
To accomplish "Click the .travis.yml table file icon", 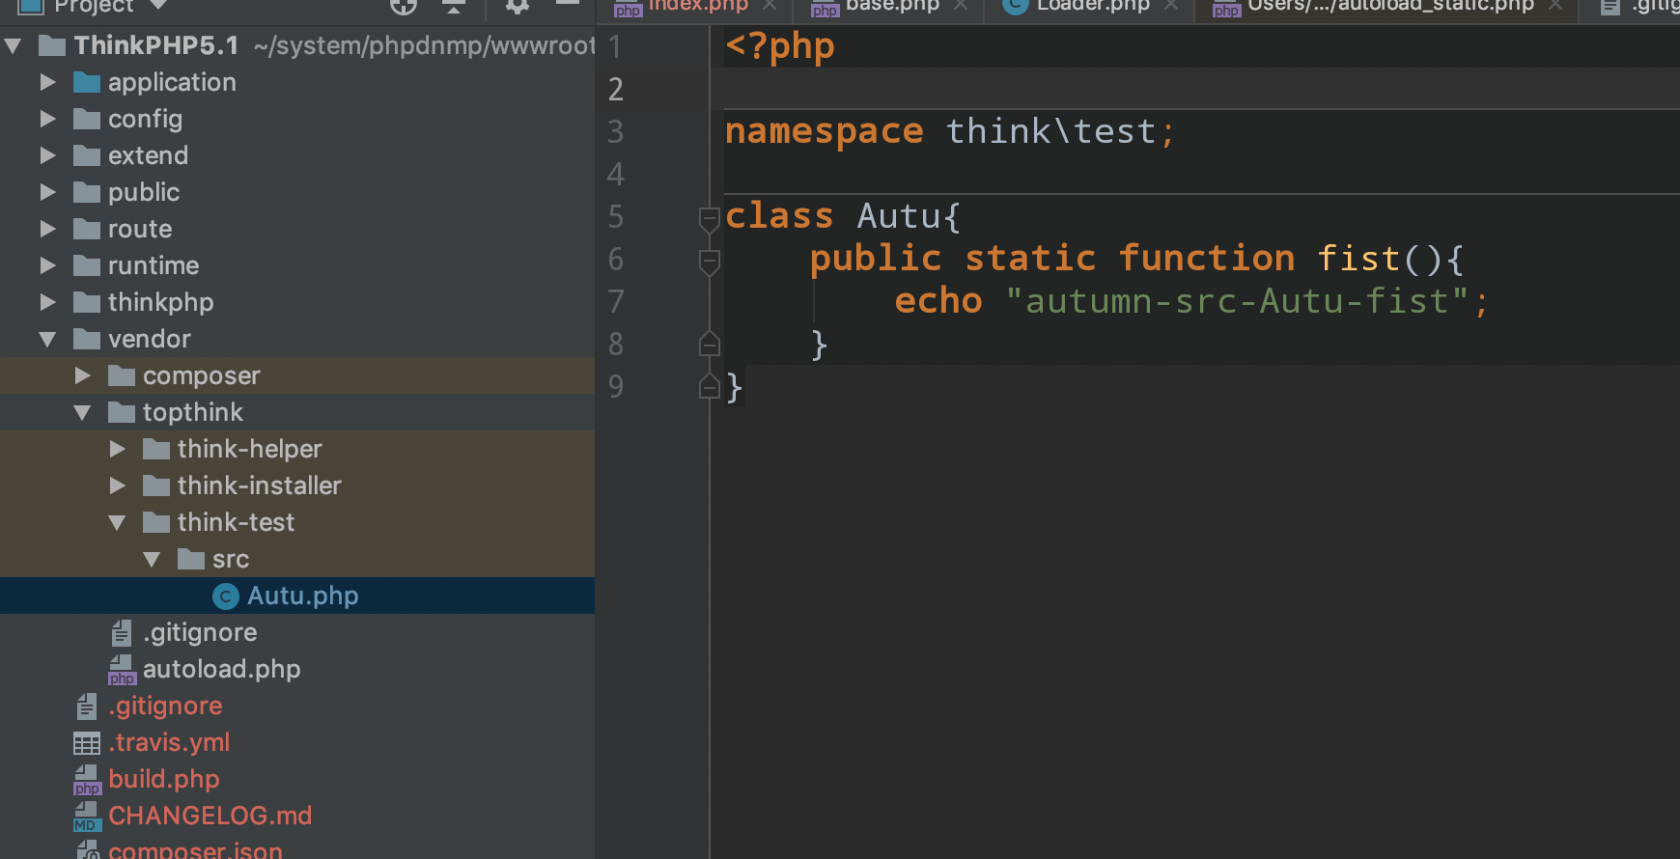I will [87, 743].
